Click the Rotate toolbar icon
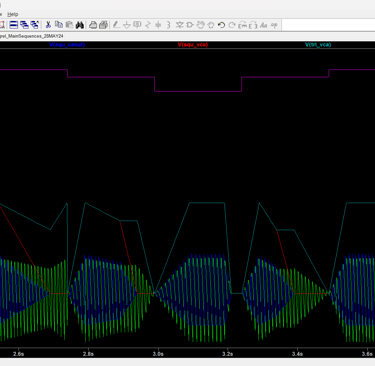 pos(243,25)
